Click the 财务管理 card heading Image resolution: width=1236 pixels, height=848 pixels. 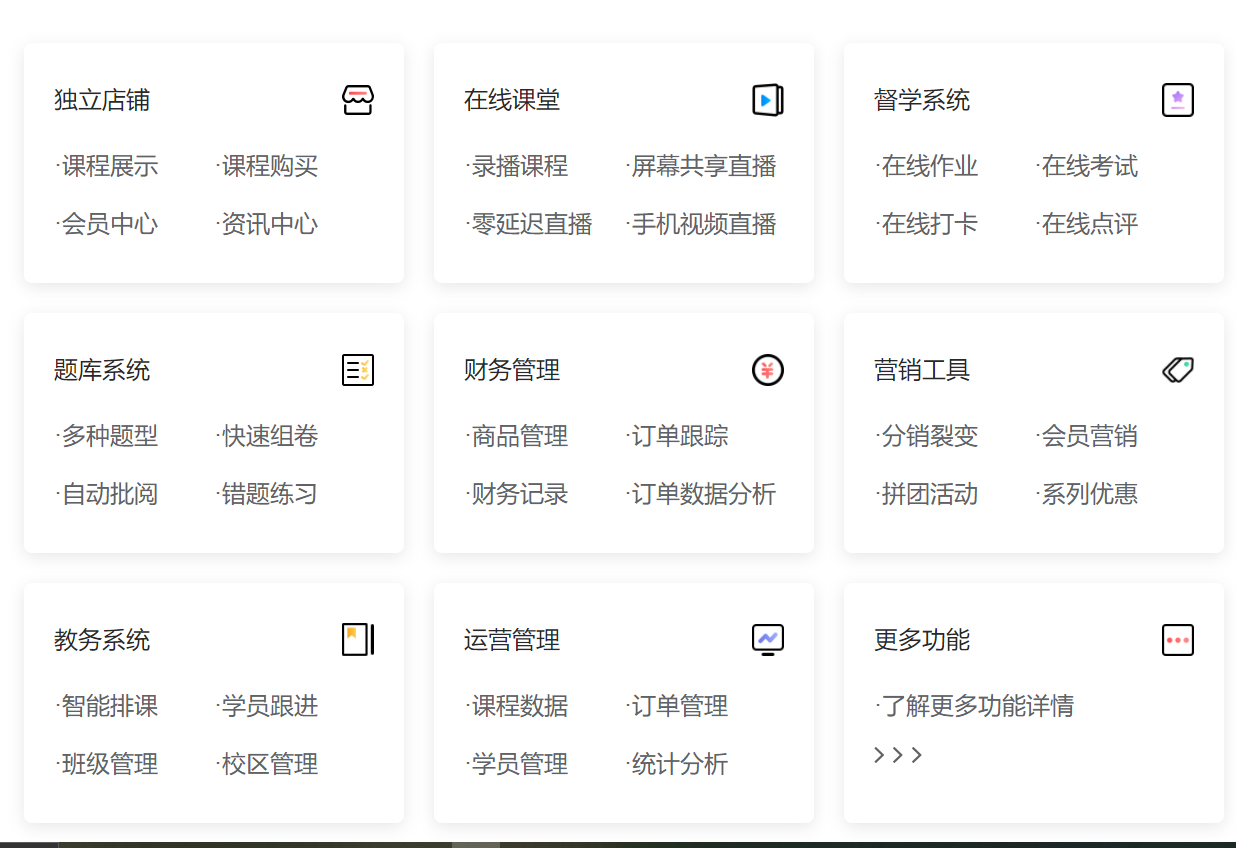[x=512, y=370]
